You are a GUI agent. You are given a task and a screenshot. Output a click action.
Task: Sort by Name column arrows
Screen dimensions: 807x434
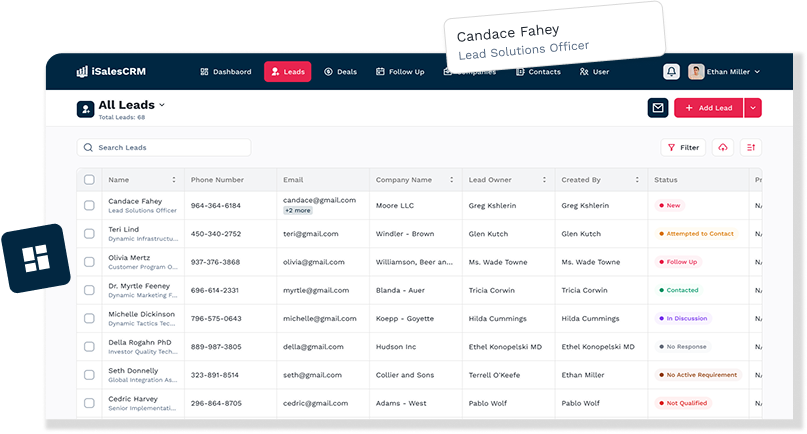[x=173, y=180]
